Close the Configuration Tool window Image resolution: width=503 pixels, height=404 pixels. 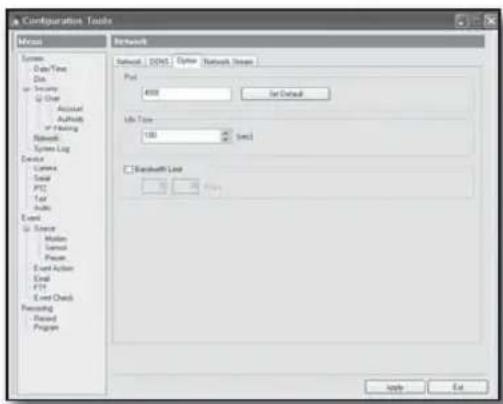pyautogui.click(x=491, y=21)
